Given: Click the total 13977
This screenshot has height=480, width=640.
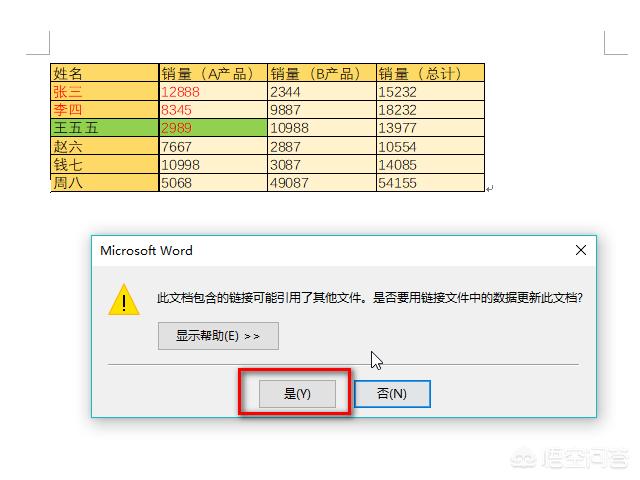Looking at the screenshot, I should tap(430, 128).
